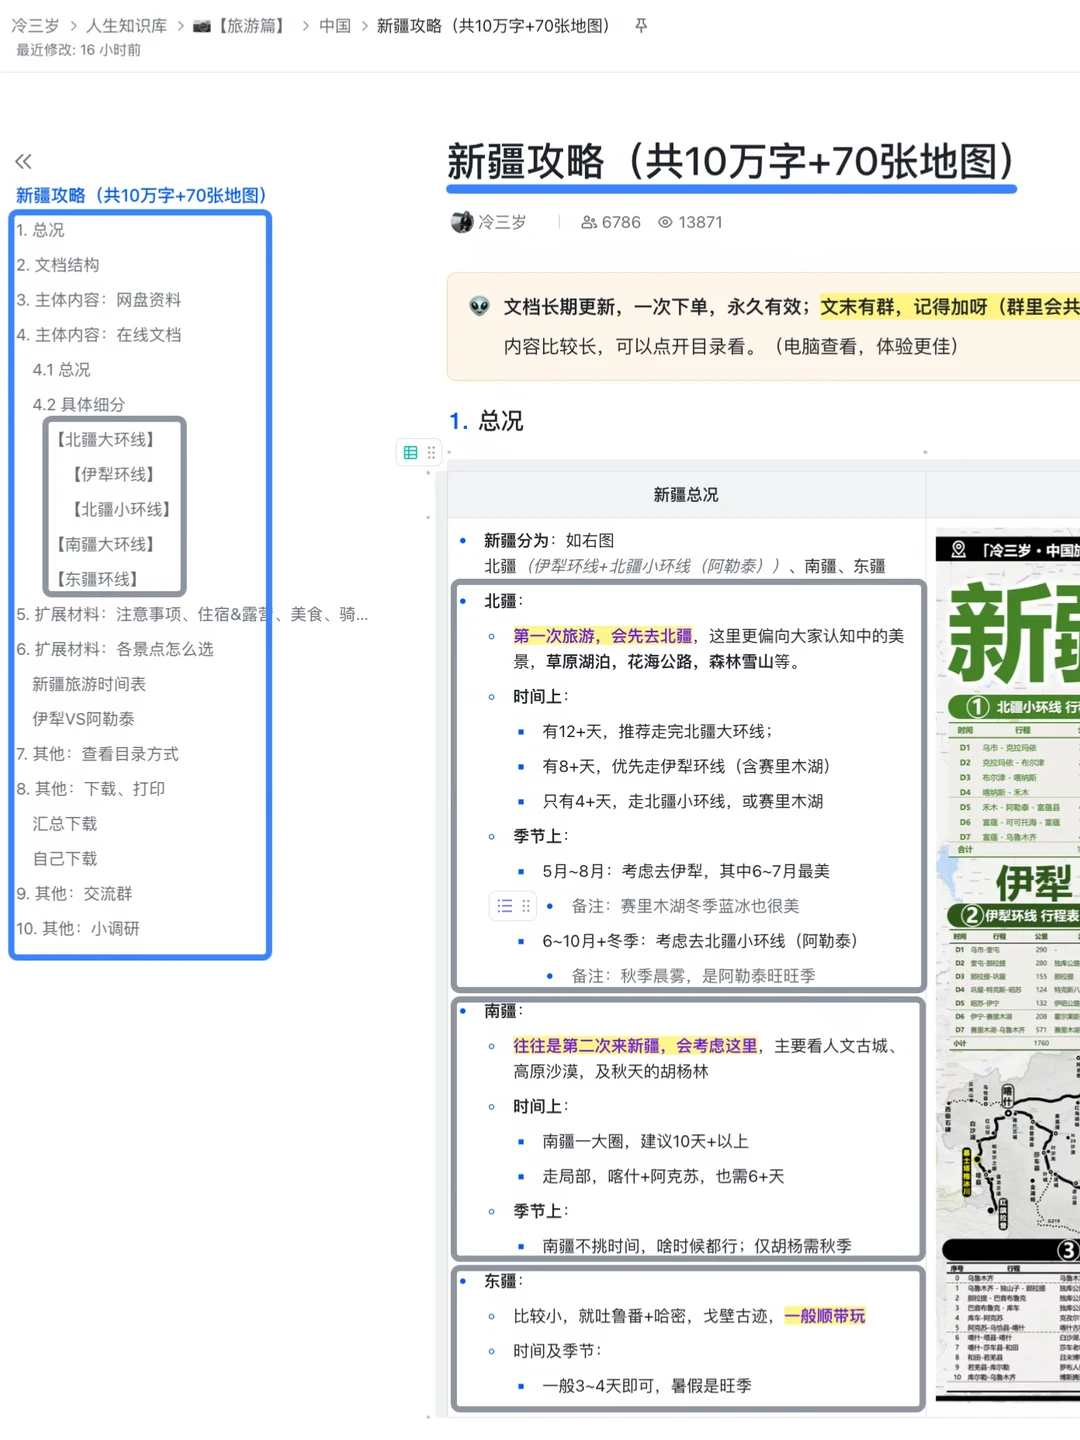Click line 有8+天，优先走伊犁环线
The width and height of the screenshot is (1080, 1440).
pyautogui.click(x=686, y=767)
